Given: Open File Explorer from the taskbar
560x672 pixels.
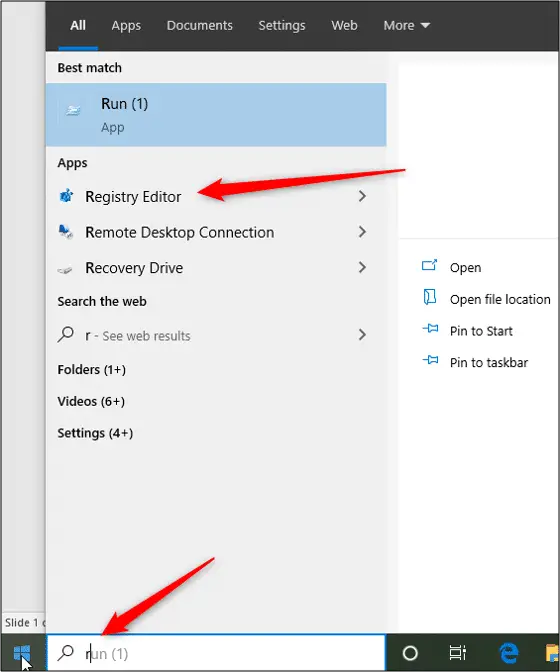Looking at the screenshot, I should point(553,653).
